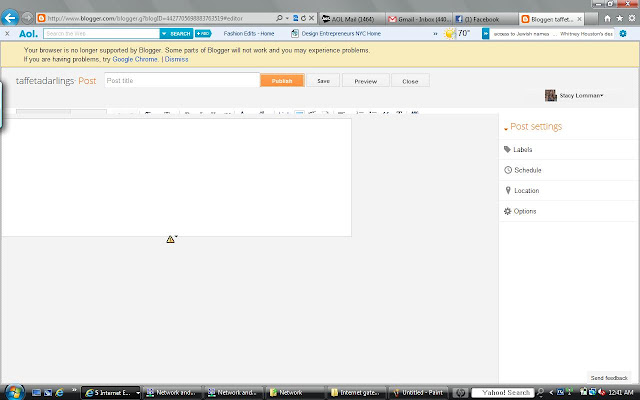Screen dimensions: 640x400
Task: Switch to the Facebook tab
Action: point(485,19)
